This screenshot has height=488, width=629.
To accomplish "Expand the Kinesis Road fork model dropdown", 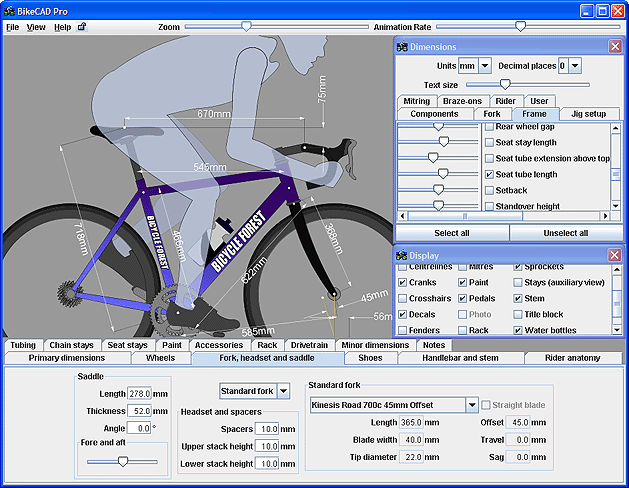I will [x=472, y=405].
